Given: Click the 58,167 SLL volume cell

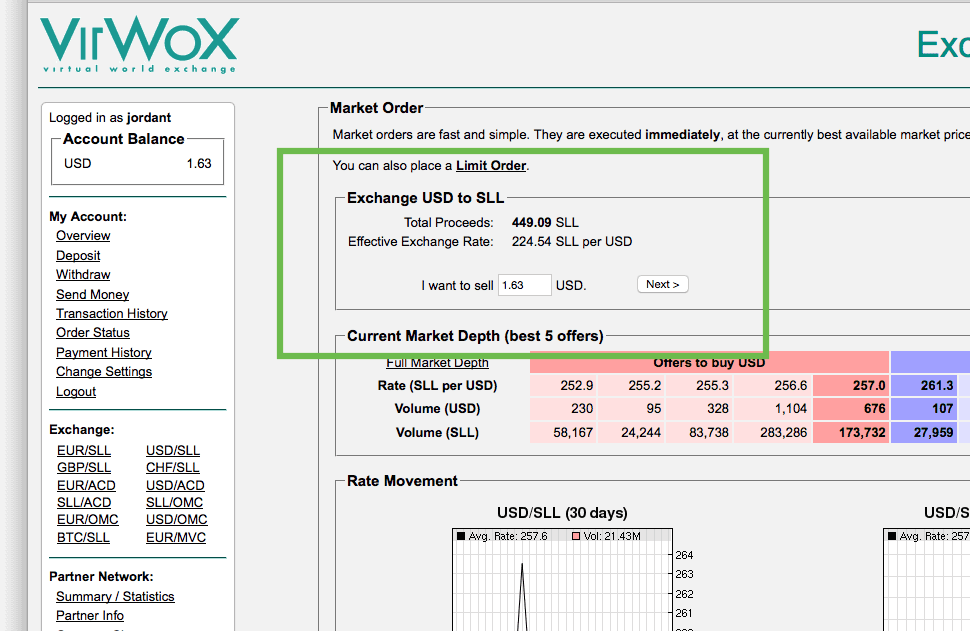Looking at the screenshot, I should pos(563,432).
